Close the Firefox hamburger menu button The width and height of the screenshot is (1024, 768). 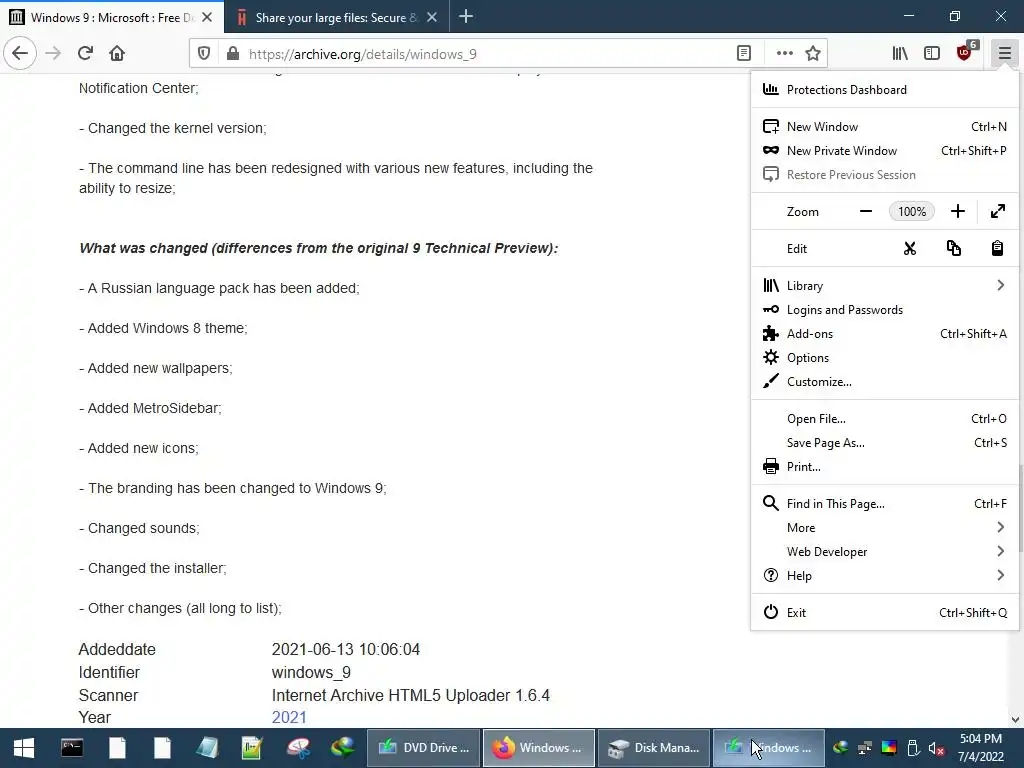(1004, 54)
